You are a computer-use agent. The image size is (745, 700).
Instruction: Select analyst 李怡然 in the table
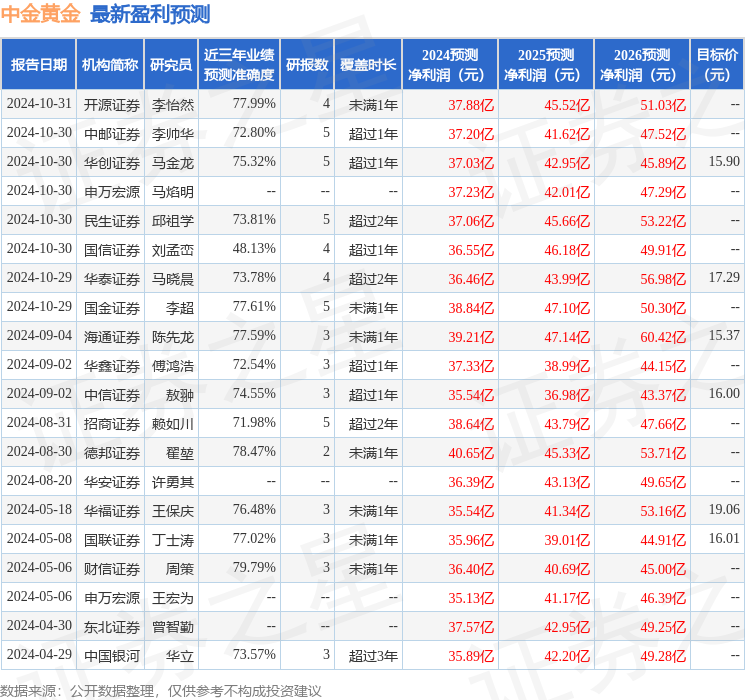(x=172, y=104)
